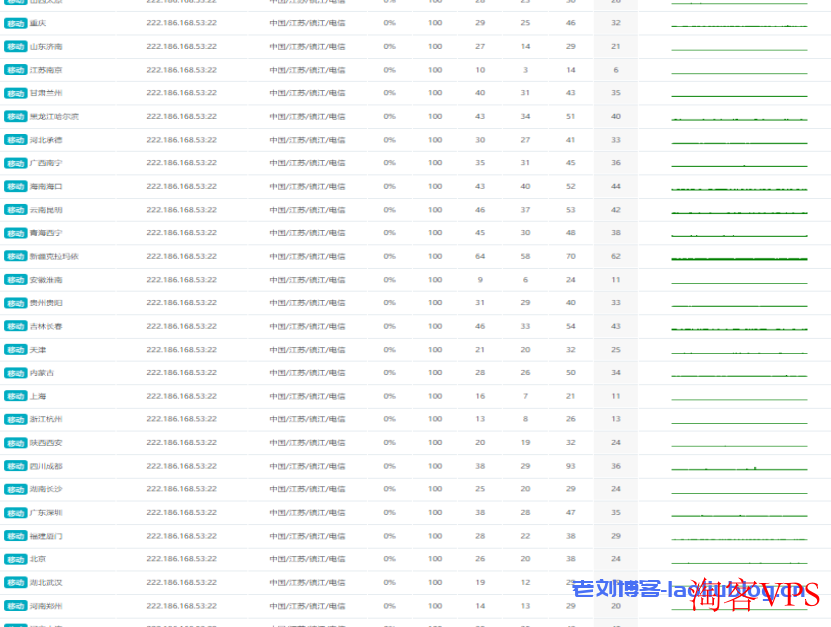Click the 移动 badge beside 吉林长春
The image size is (831, 627).
click(x=15, y=326)
